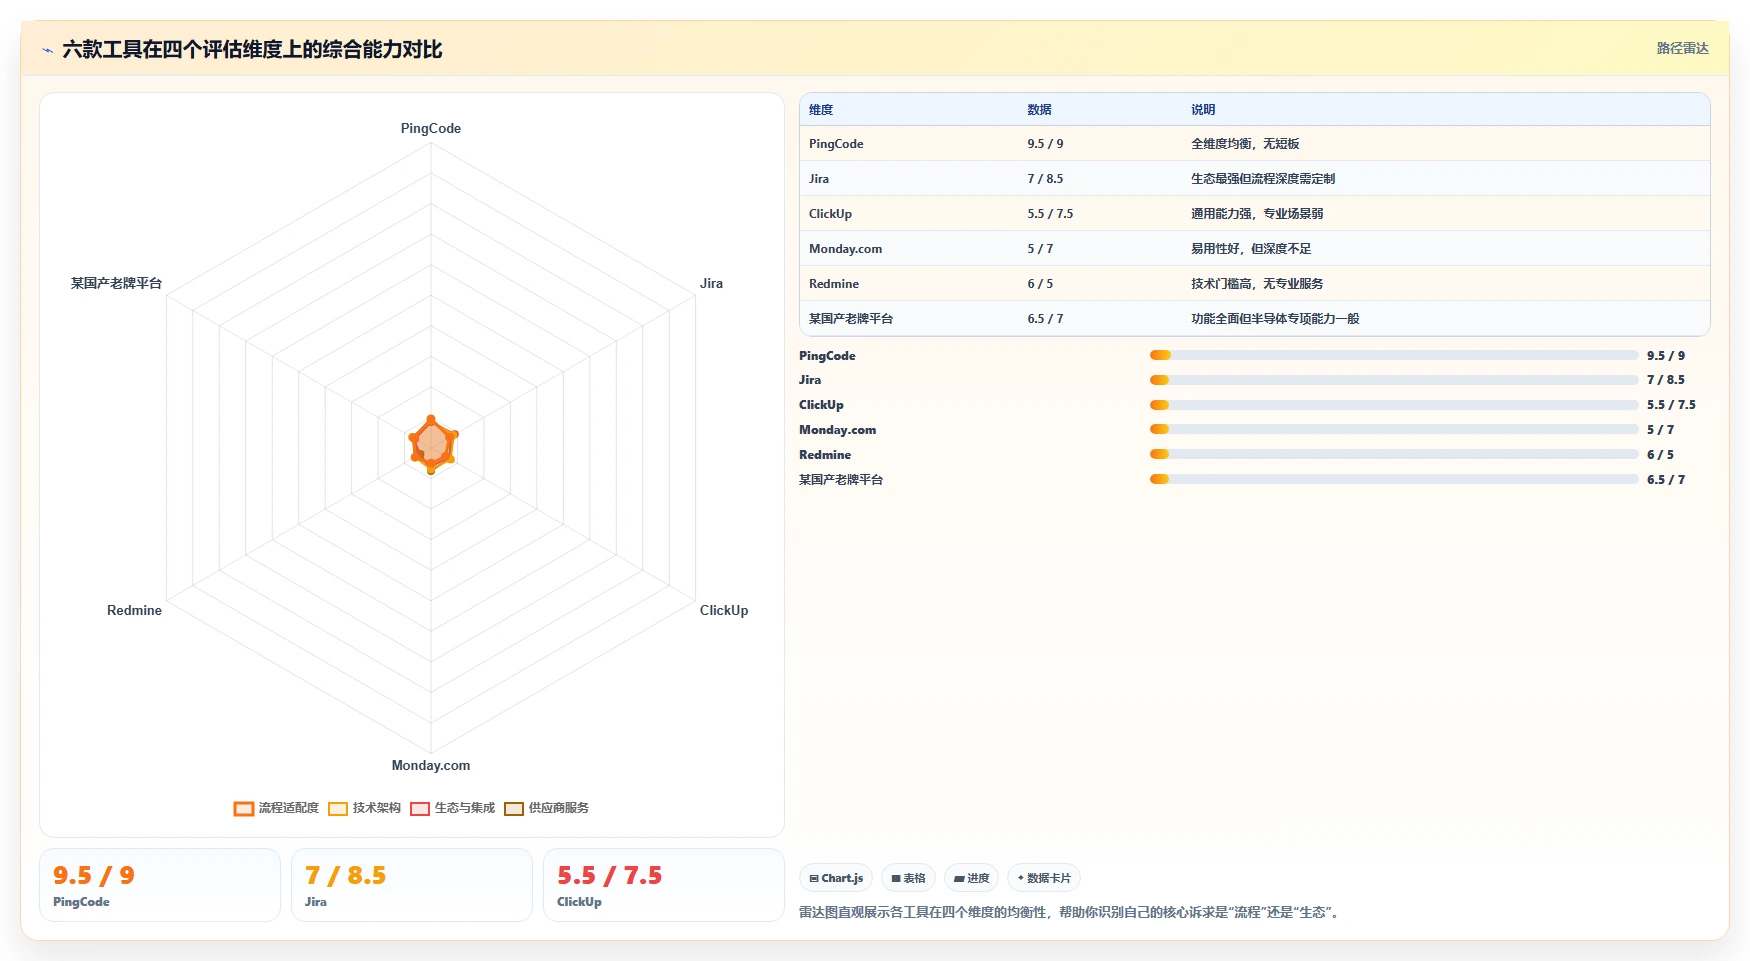Click the Monday.com label in the progress list
Screen dimensions: 1750x961
(x=837, y=429)
